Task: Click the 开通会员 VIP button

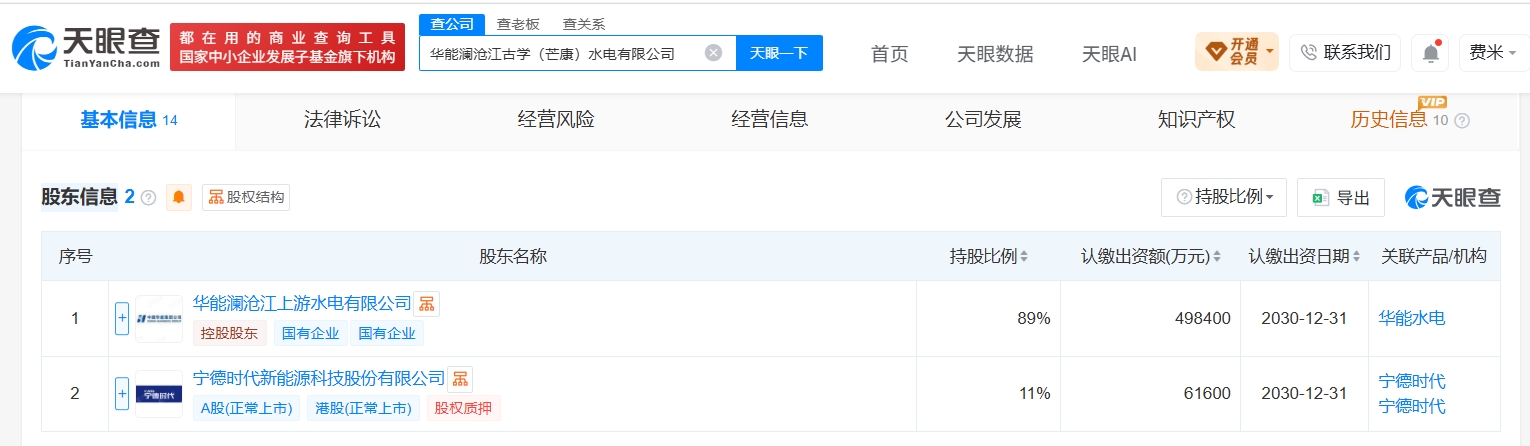Action: click(x=1237, y=52)
